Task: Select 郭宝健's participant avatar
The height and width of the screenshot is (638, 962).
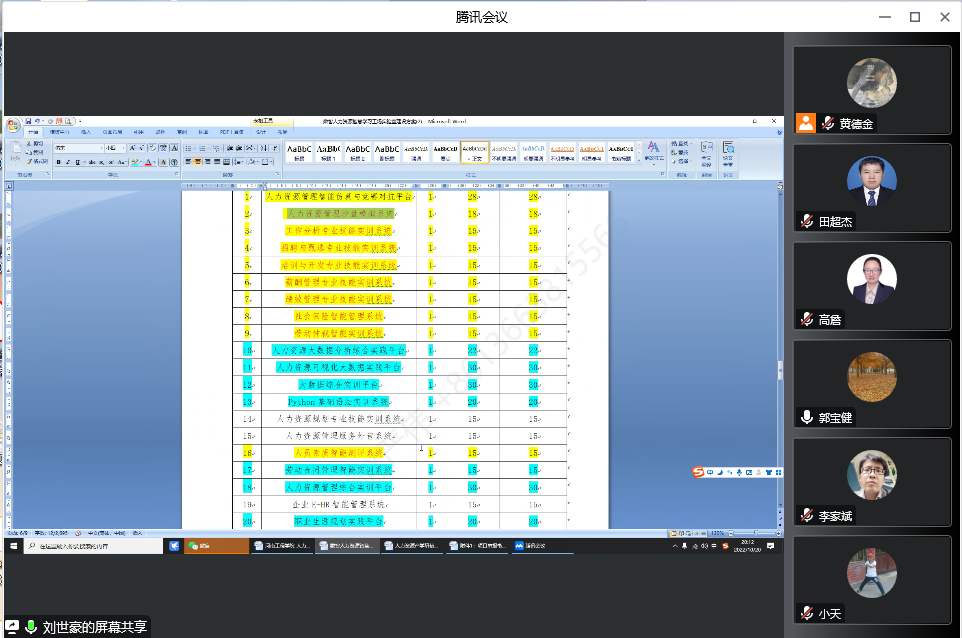Action: coord(871,377)
